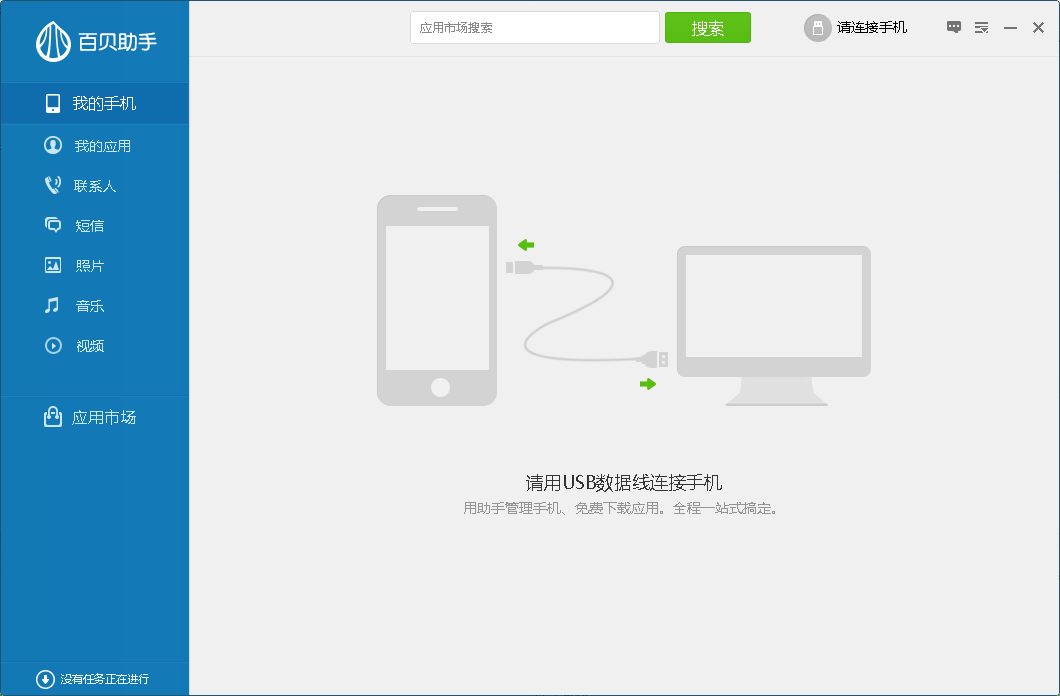Click the 我的应用 person icon
1060x696 pixels.
53,145
